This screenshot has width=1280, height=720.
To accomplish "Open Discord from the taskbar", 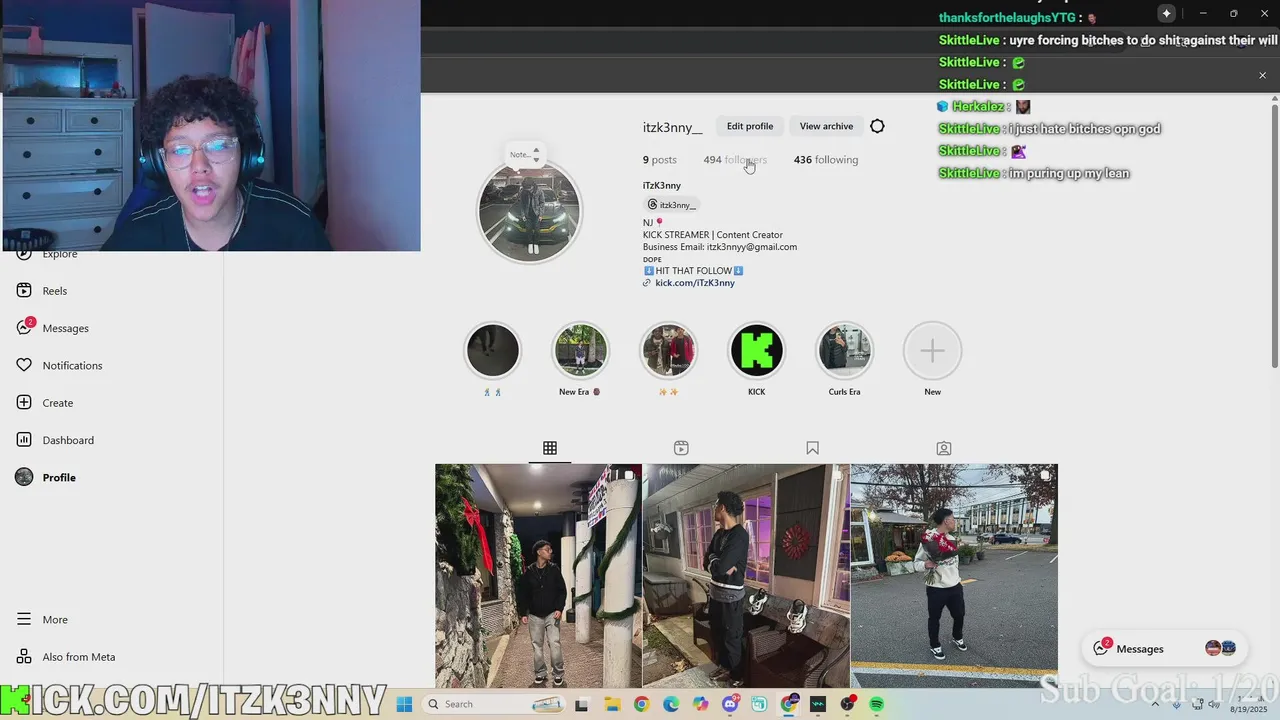I will point(730,704).
